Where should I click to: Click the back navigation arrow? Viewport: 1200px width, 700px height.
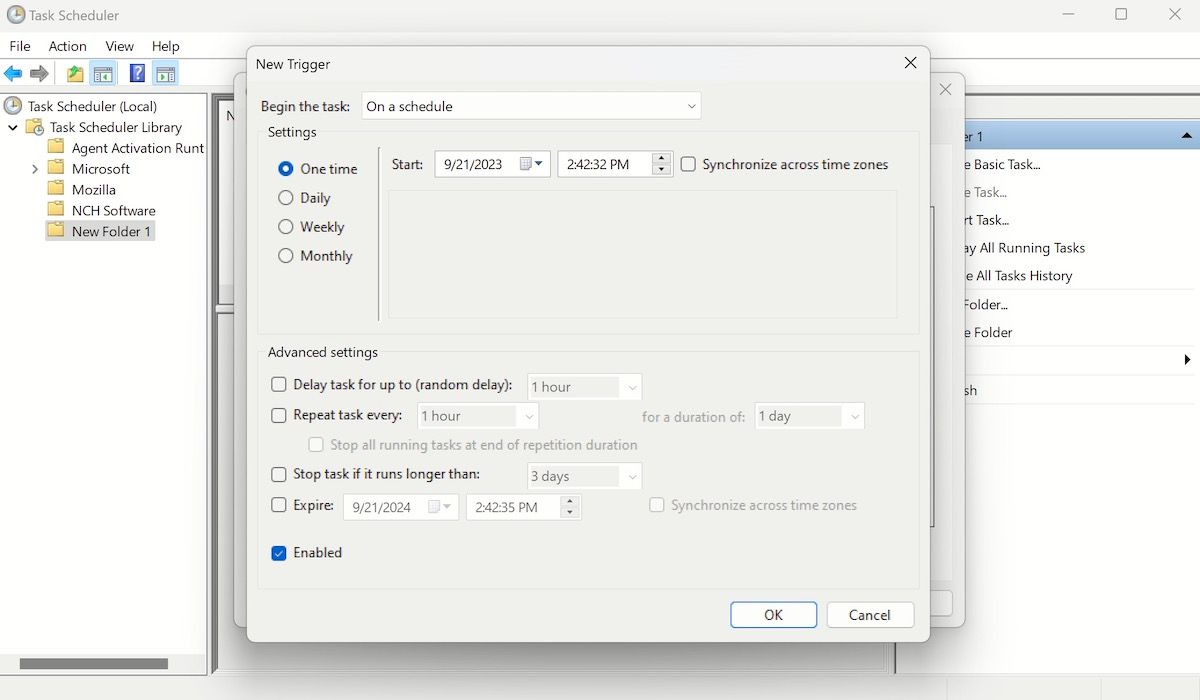13,72
